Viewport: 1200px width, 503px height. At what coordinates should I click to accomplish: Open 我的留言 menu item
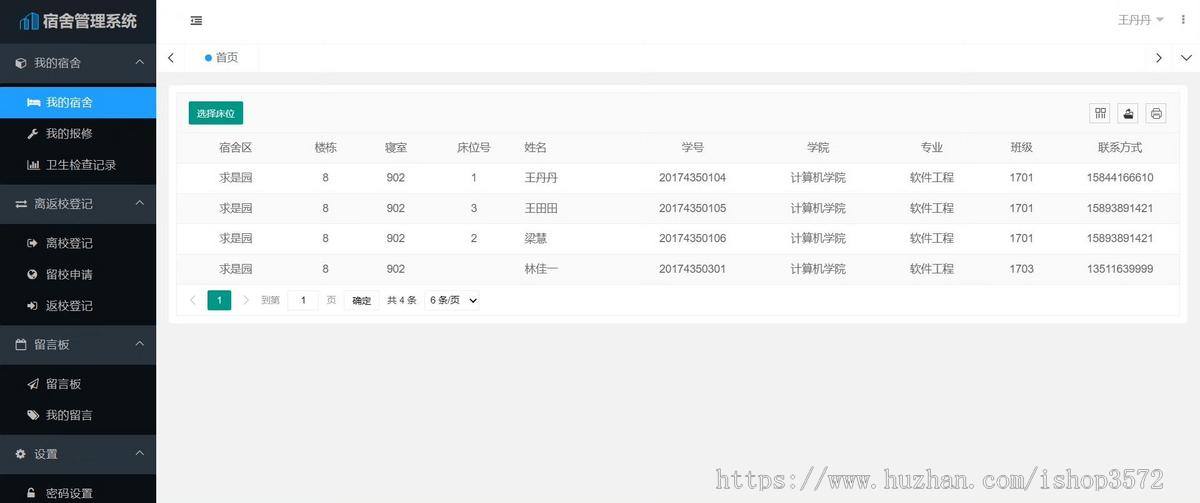click(78, 415)
